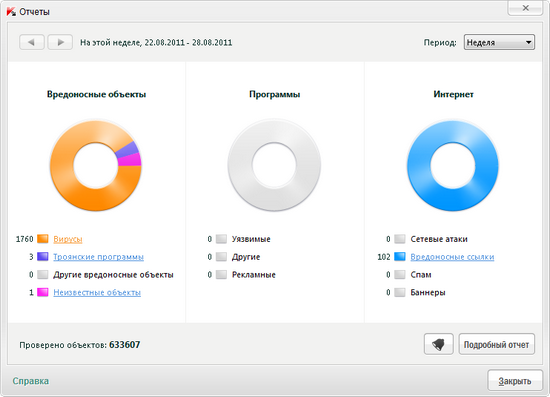550x397 pixels.
Task: Click the Kaspersky logo in title bar
Action: [11, 12]
